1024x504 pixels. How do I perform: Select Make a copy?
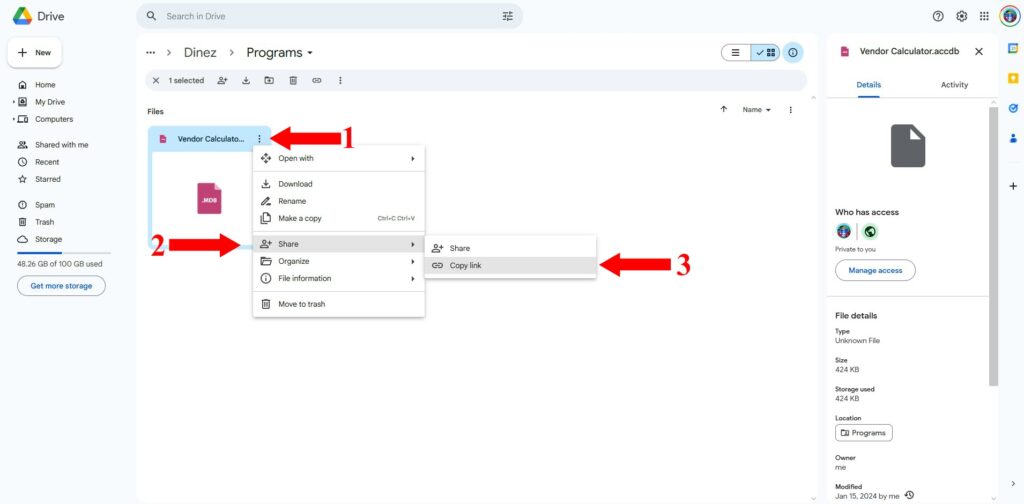point(338,218)
